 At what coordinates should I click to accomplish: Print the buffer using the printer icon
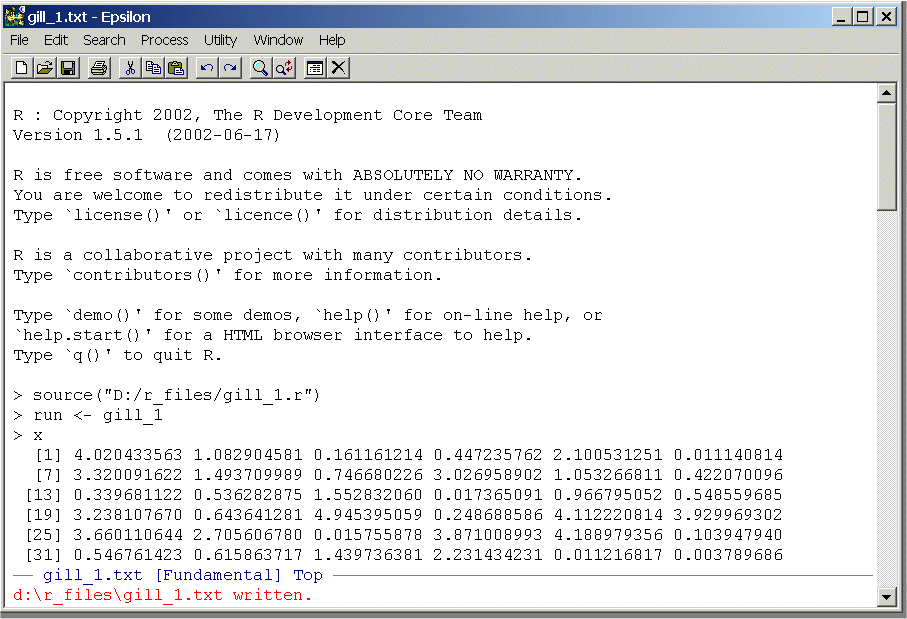coord(98,68)
